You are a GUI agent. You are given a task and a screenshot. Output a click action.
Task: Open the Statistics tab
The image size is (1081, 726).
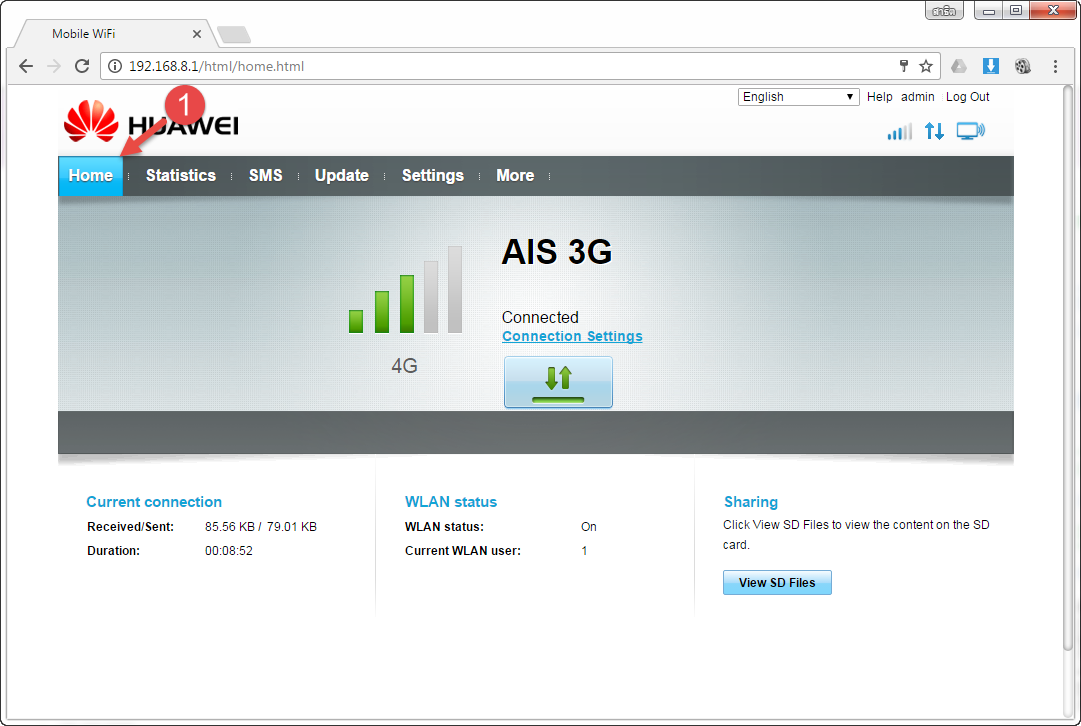click(181, 176)
